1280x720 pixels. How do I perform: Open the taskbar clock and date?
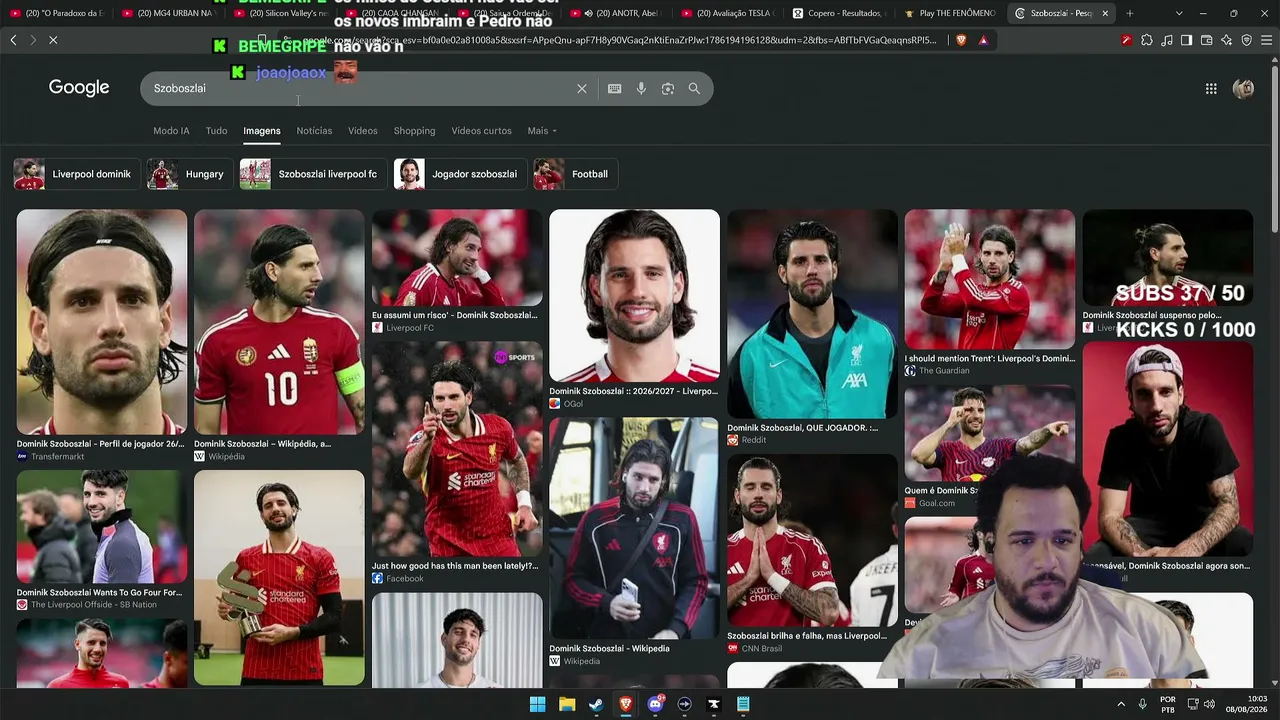pyautogui.click(x=1248, y=704)
